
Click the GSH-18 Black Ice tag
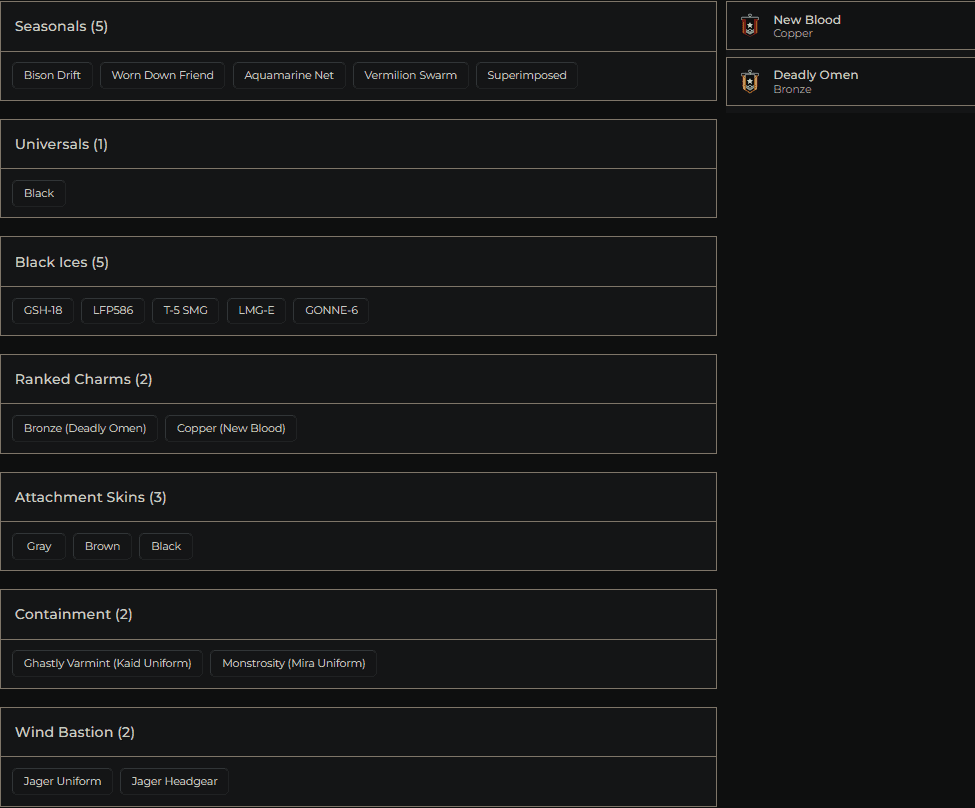click(43, 311)
